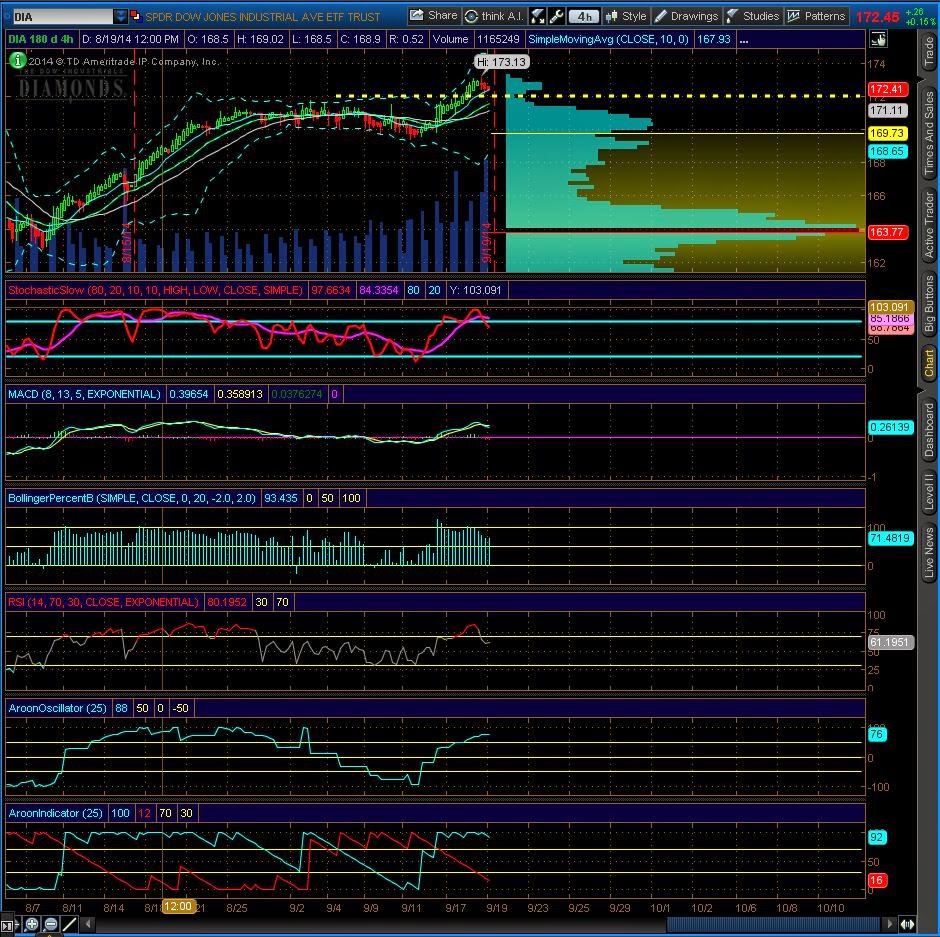Select the AroonOscillator (25) study label
The image size is (940, 937).
(57, 708)
